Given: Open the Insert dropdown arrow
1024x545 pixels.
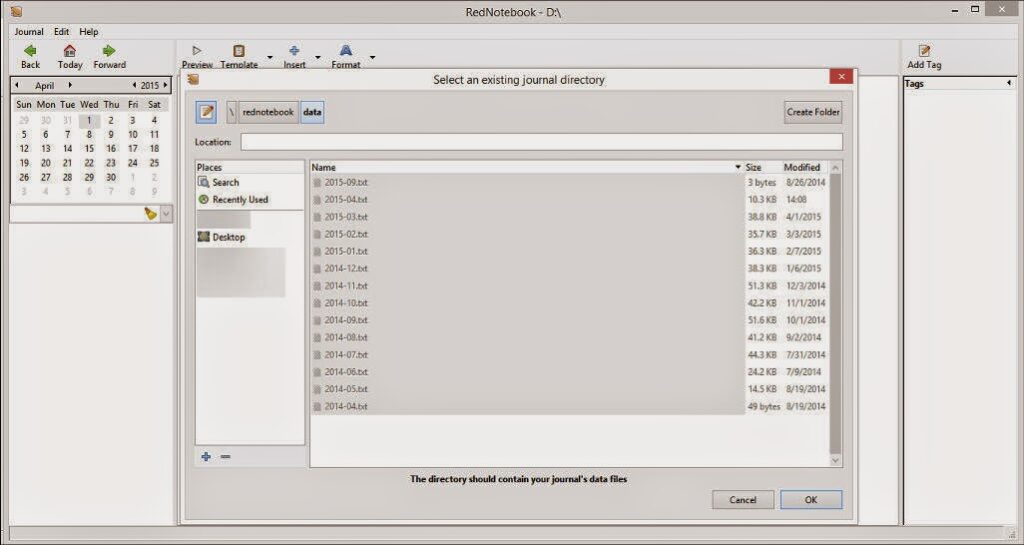Looking at the screenshot, I should (318, 57).
